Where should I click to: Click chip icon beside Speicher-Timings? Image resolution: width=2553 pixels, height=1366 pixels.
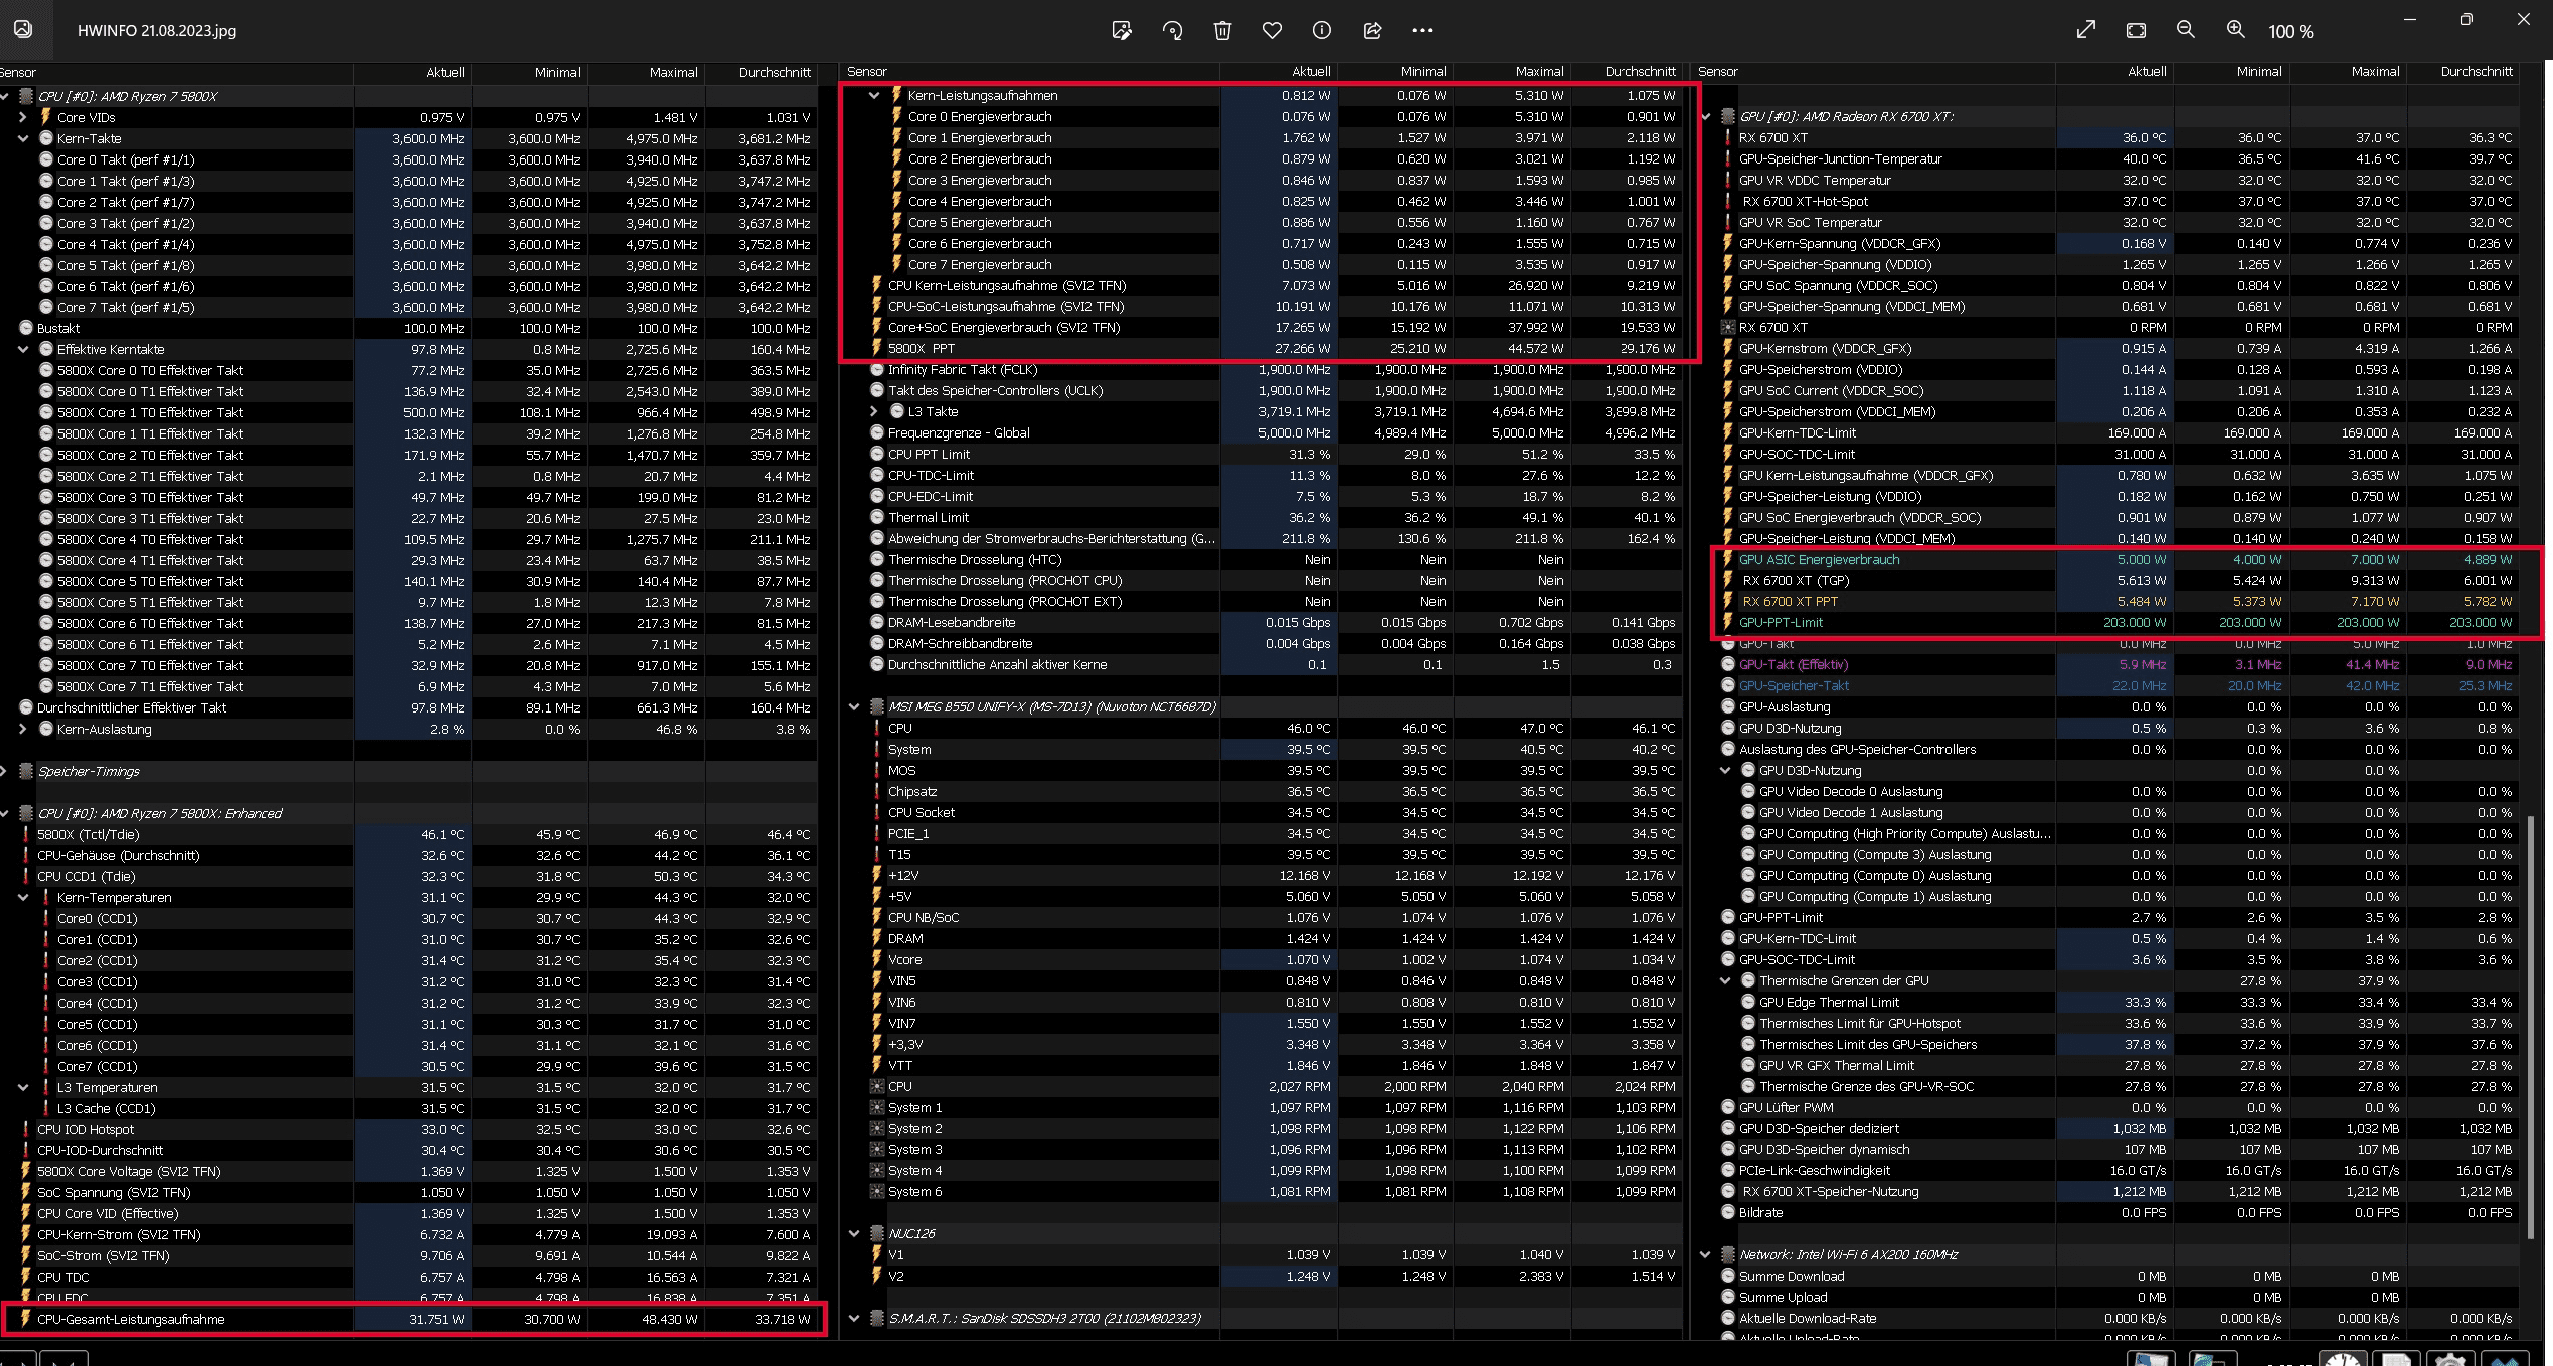pyautogui.click(x=26, y=771)
